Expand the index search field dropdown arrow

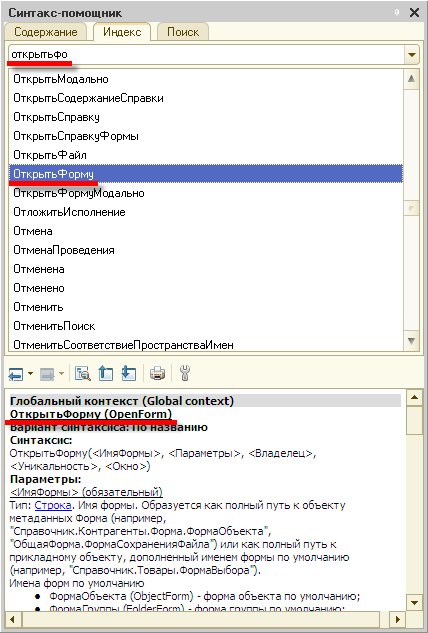[412, 54]
